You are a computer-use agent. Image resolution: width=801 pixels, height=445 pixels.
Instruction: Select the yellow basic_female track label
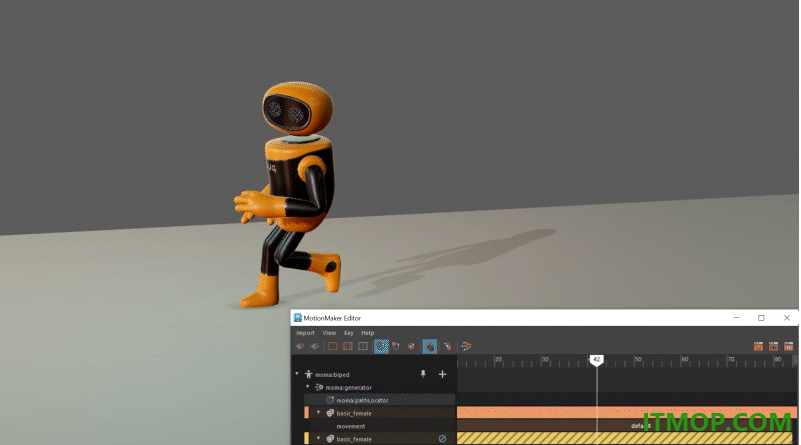coord(354,439)
